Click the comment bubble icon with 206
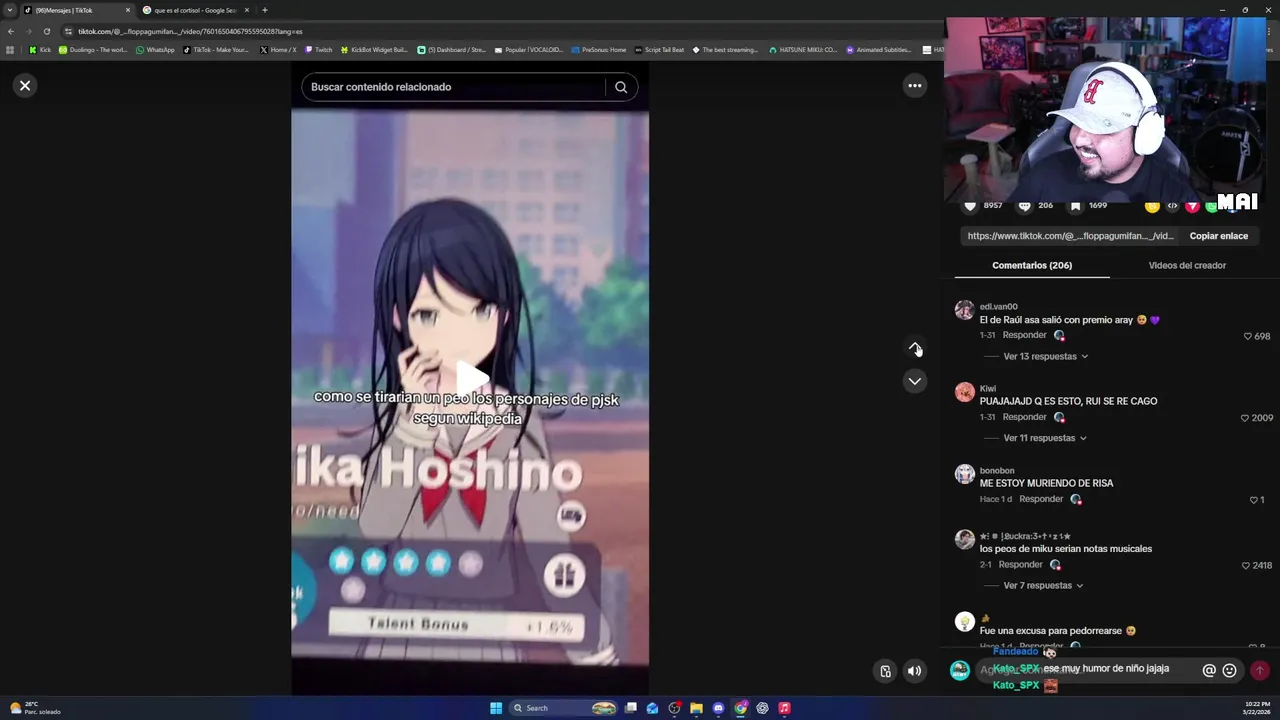Image resolution: width=1280 pixels, height=720 pixels. pos(1024,206)
